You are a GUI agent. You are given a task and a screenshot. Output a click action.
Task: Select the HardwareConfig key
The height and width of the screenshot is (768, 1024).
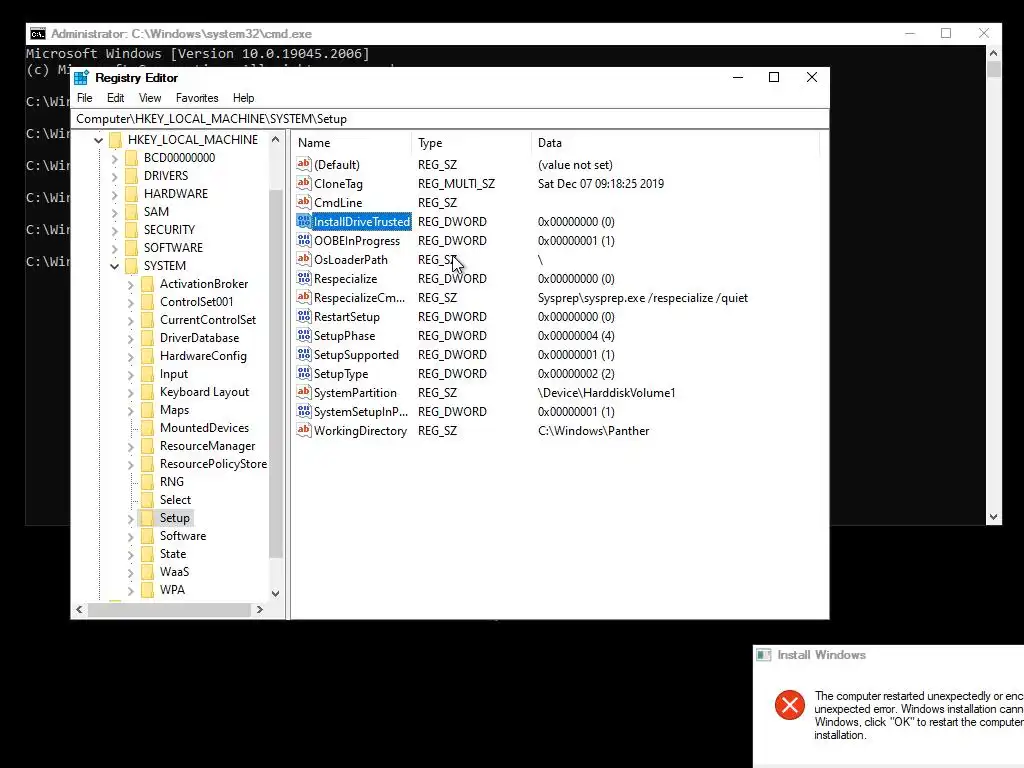point(203,356)
